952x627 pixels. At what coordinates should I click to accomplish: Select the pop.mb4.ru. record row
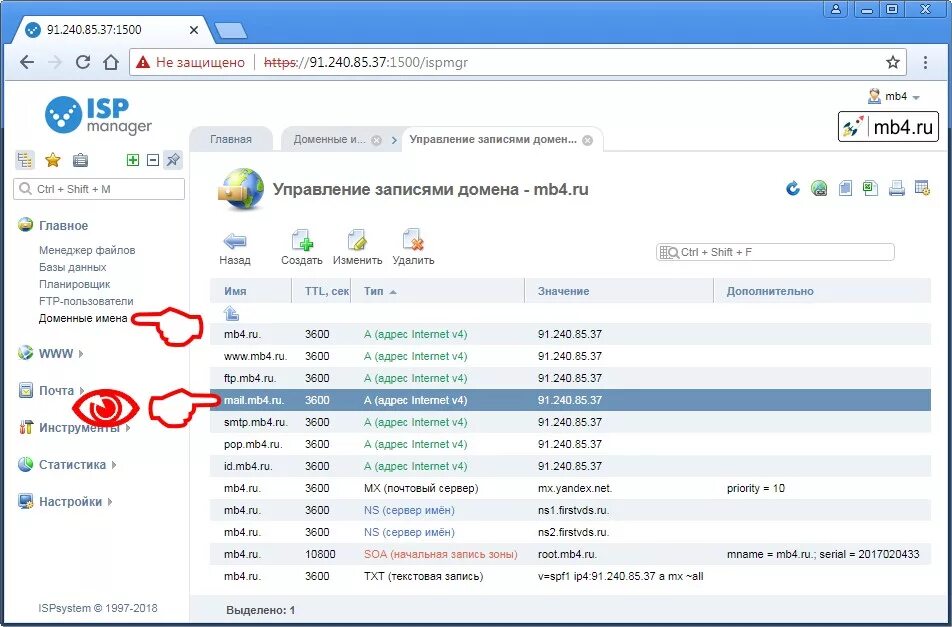tap(570, 444)
